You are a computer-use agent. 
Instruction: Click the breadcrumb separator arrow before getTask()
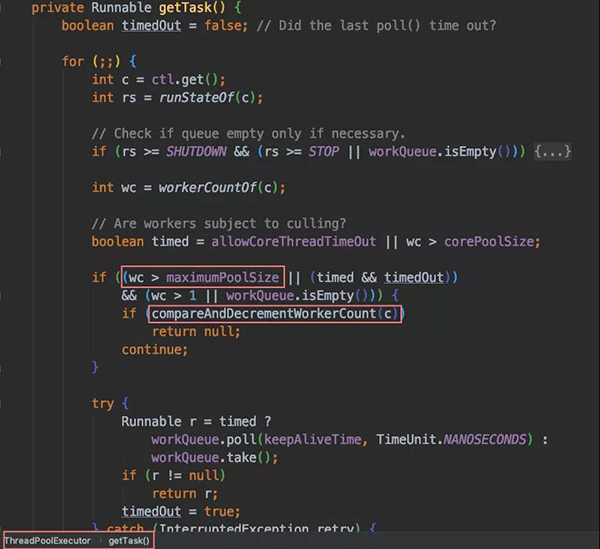[100, 541]
